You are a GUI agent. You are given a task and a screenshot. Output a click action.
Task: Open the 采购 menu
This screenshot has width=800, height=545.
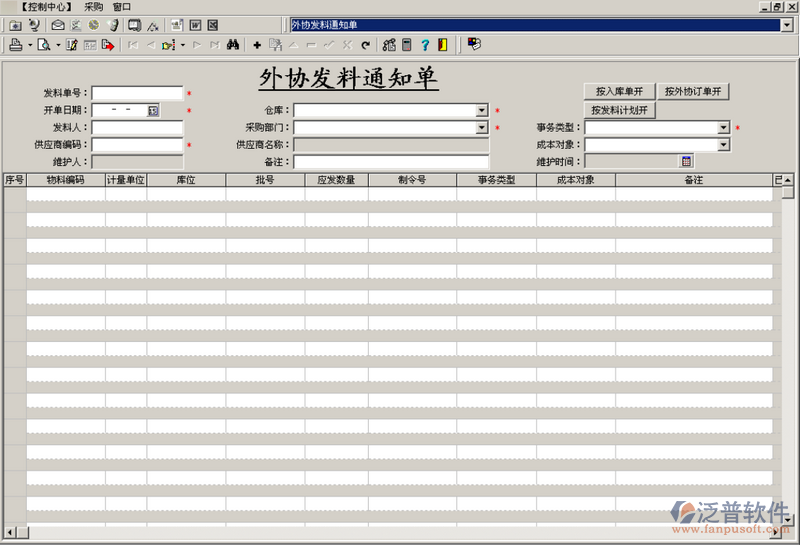tap(93, 7)
